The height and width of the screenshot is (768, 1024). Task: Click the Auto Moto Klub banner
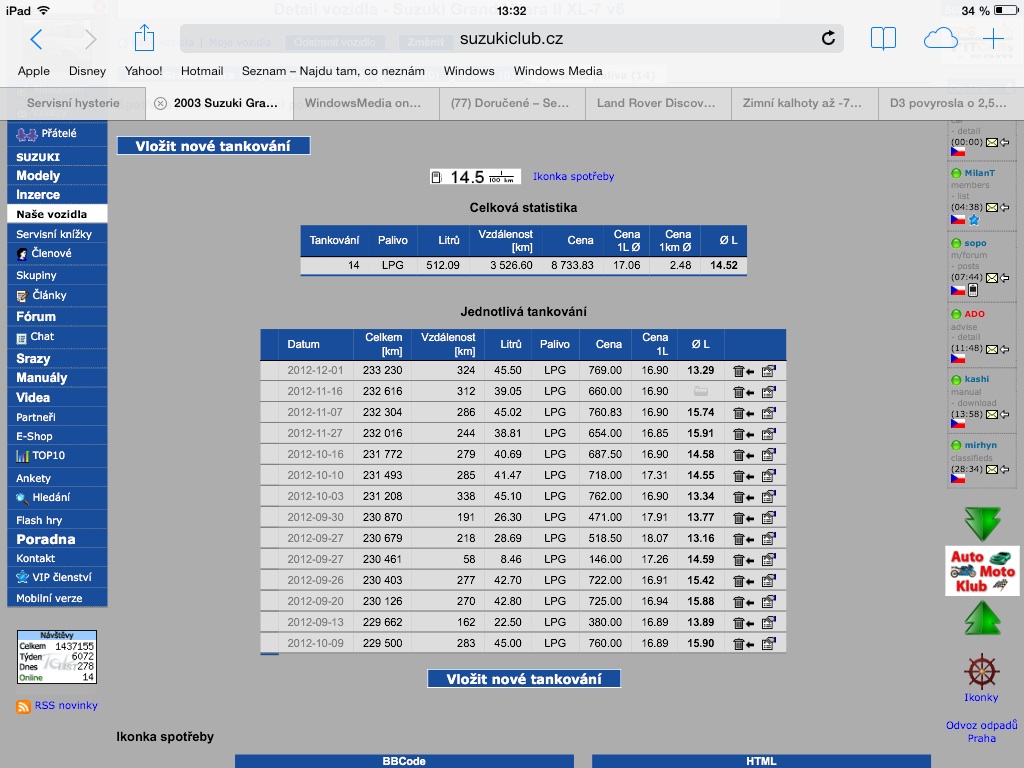pos(982,571)
